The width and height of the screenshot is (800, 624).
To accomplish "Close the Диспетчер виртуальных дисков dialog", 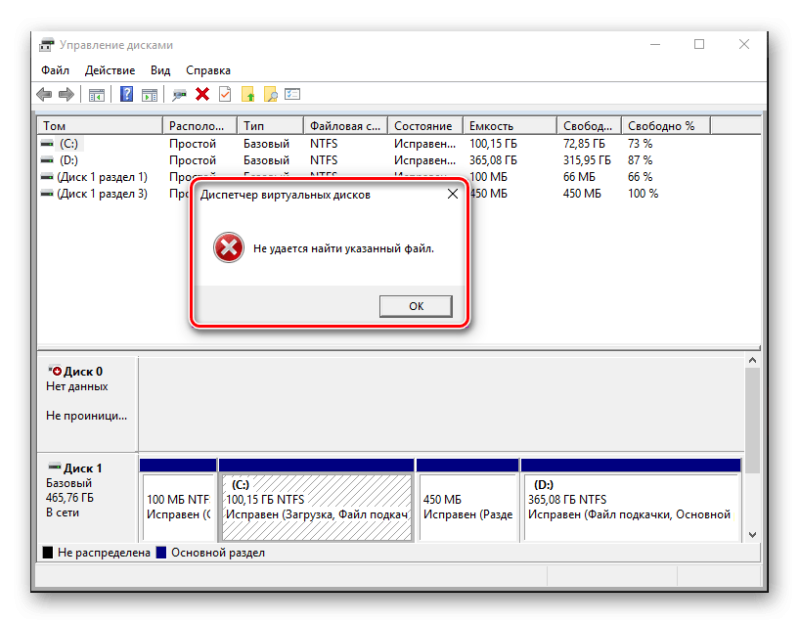I will (453, 194).
